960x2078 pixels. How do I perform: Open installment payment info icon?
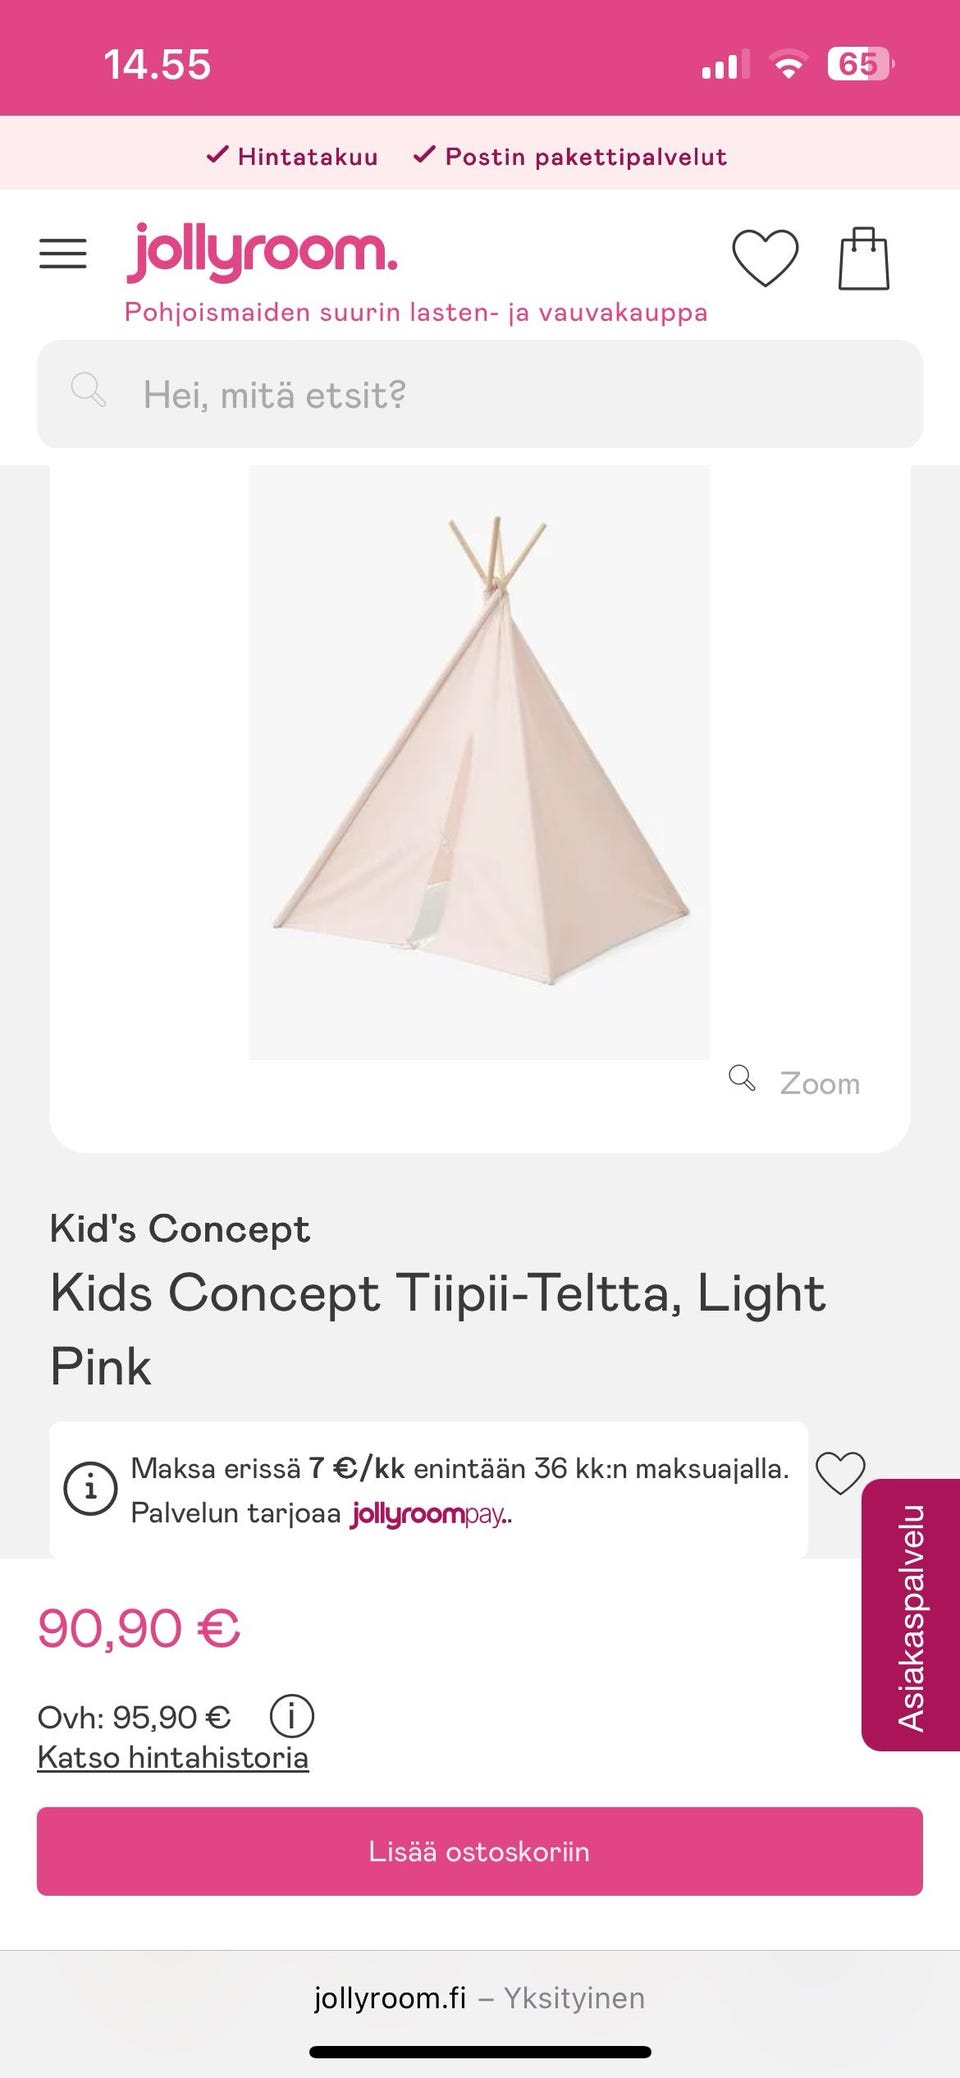(x=90, y=1489)
